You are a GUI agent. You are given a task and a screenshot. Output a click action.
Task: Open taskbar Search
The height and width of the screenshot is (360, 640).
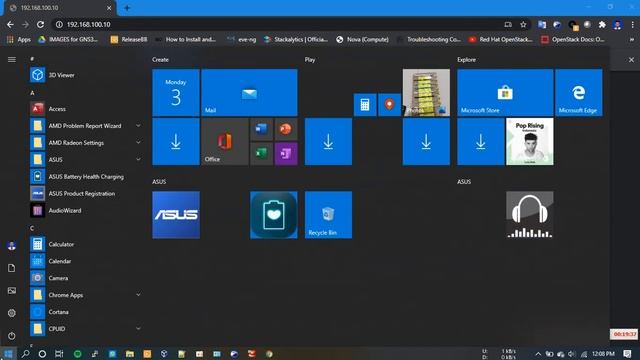click(25, 354)
